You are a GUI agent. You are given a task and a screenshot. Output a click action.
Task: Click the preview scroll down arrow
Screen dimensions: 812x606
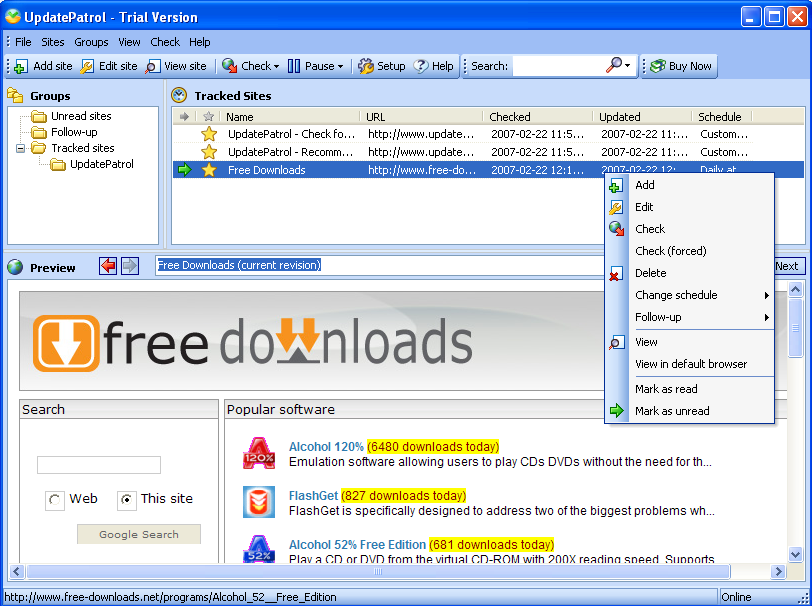pyautogui.click(x=795, y=554)
